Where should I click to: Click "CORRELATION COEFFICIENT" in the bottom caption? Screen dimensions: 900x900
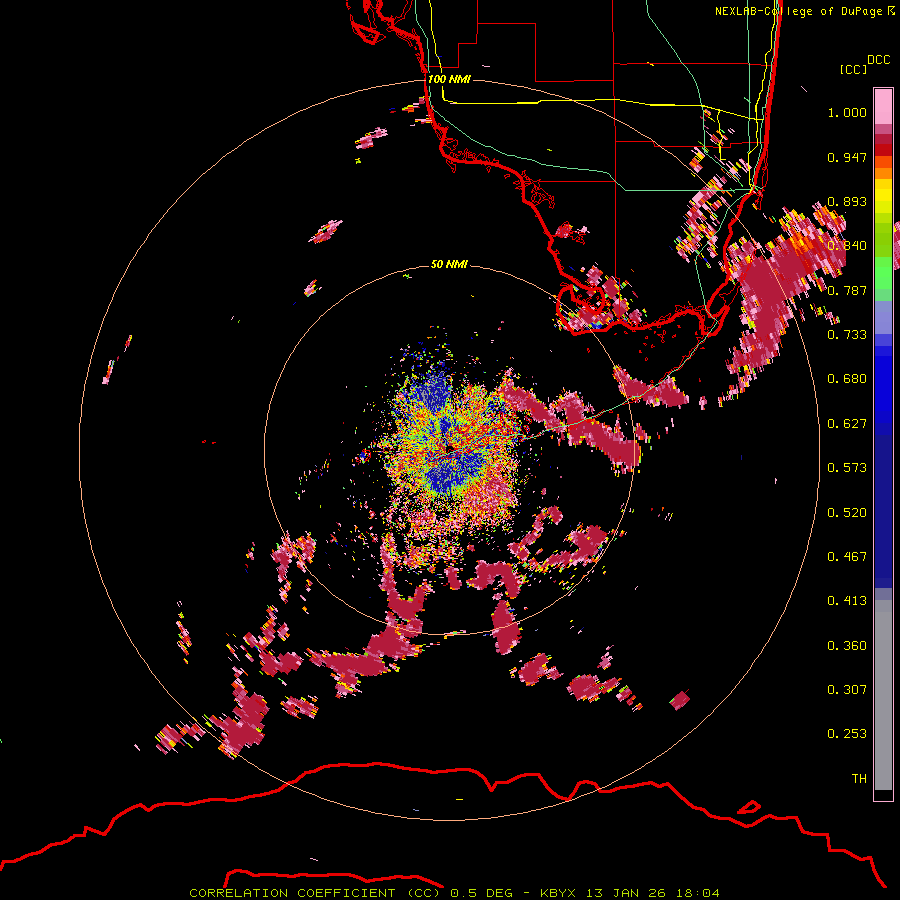click(x=293, y=893)
